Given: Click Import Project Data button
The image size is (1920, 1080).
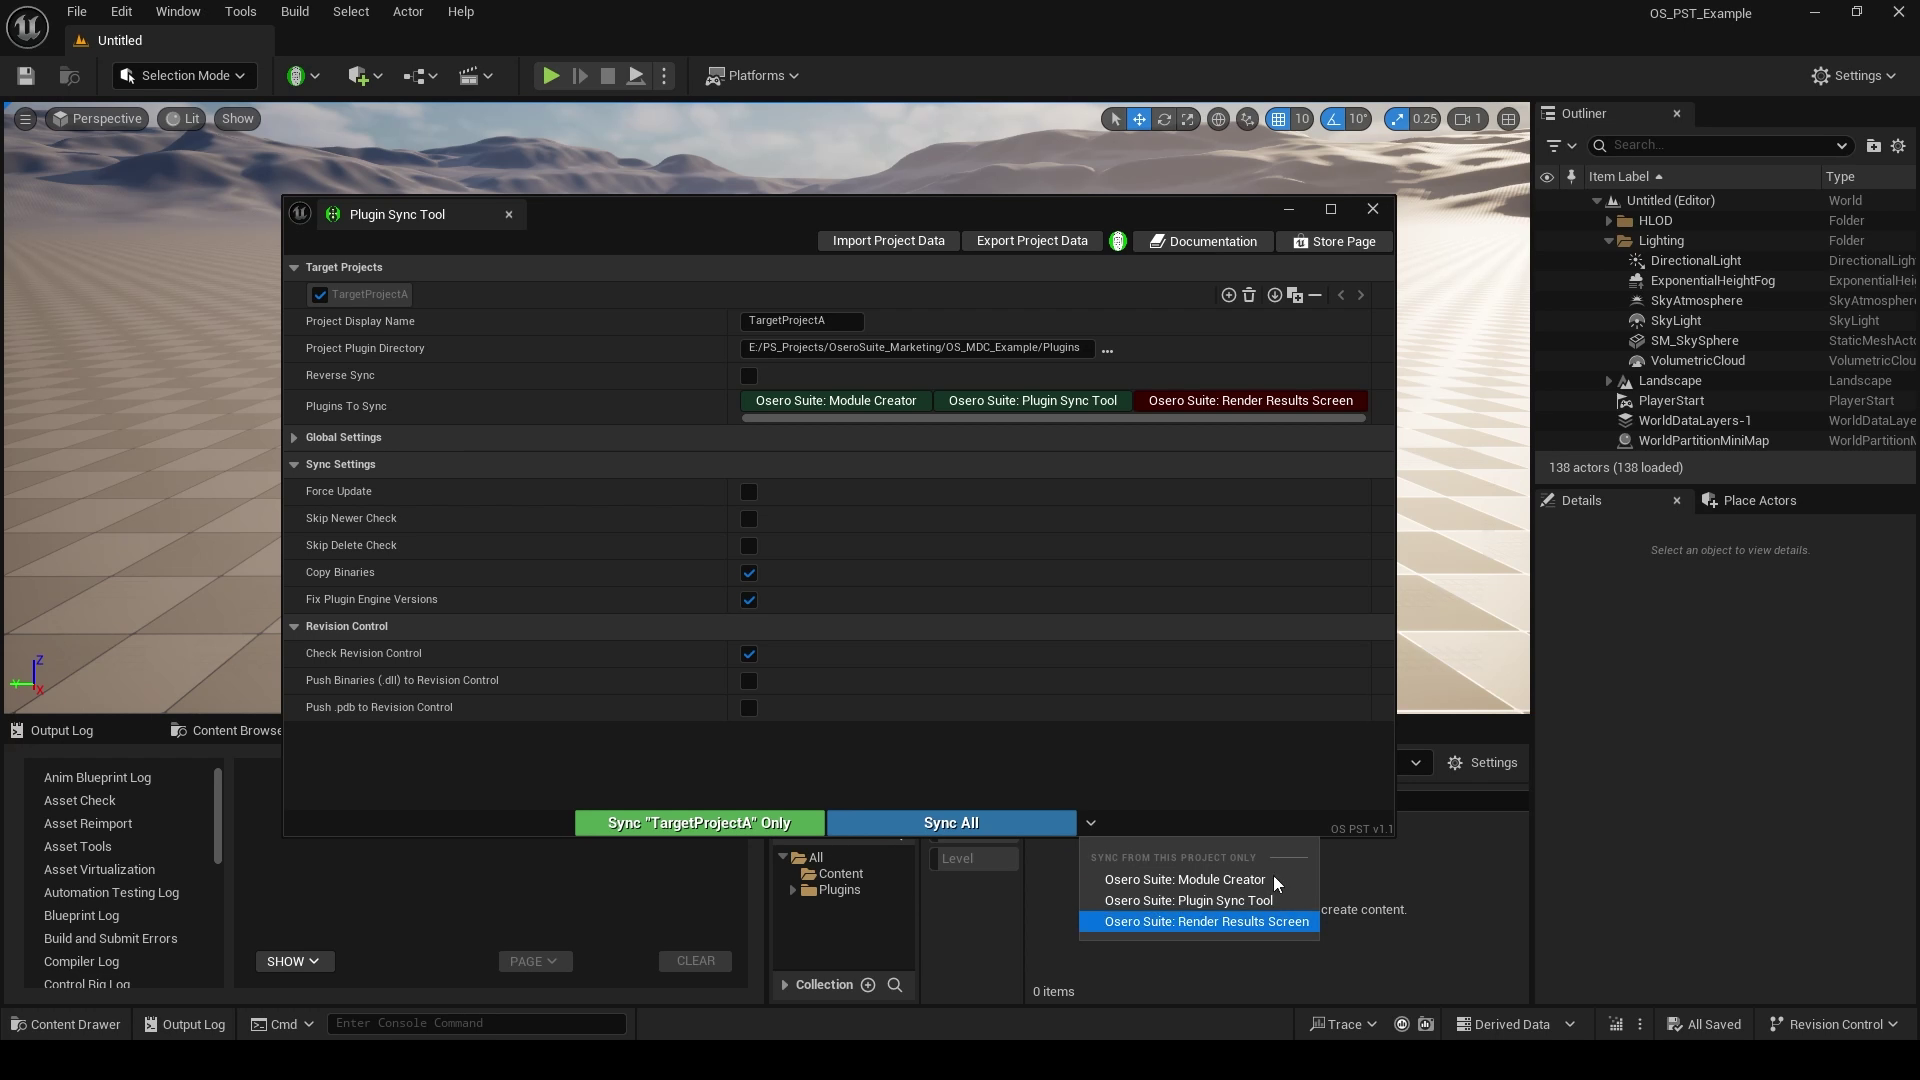Looking at the screenshot, I should pyautogui.click(x=888, y=241).
